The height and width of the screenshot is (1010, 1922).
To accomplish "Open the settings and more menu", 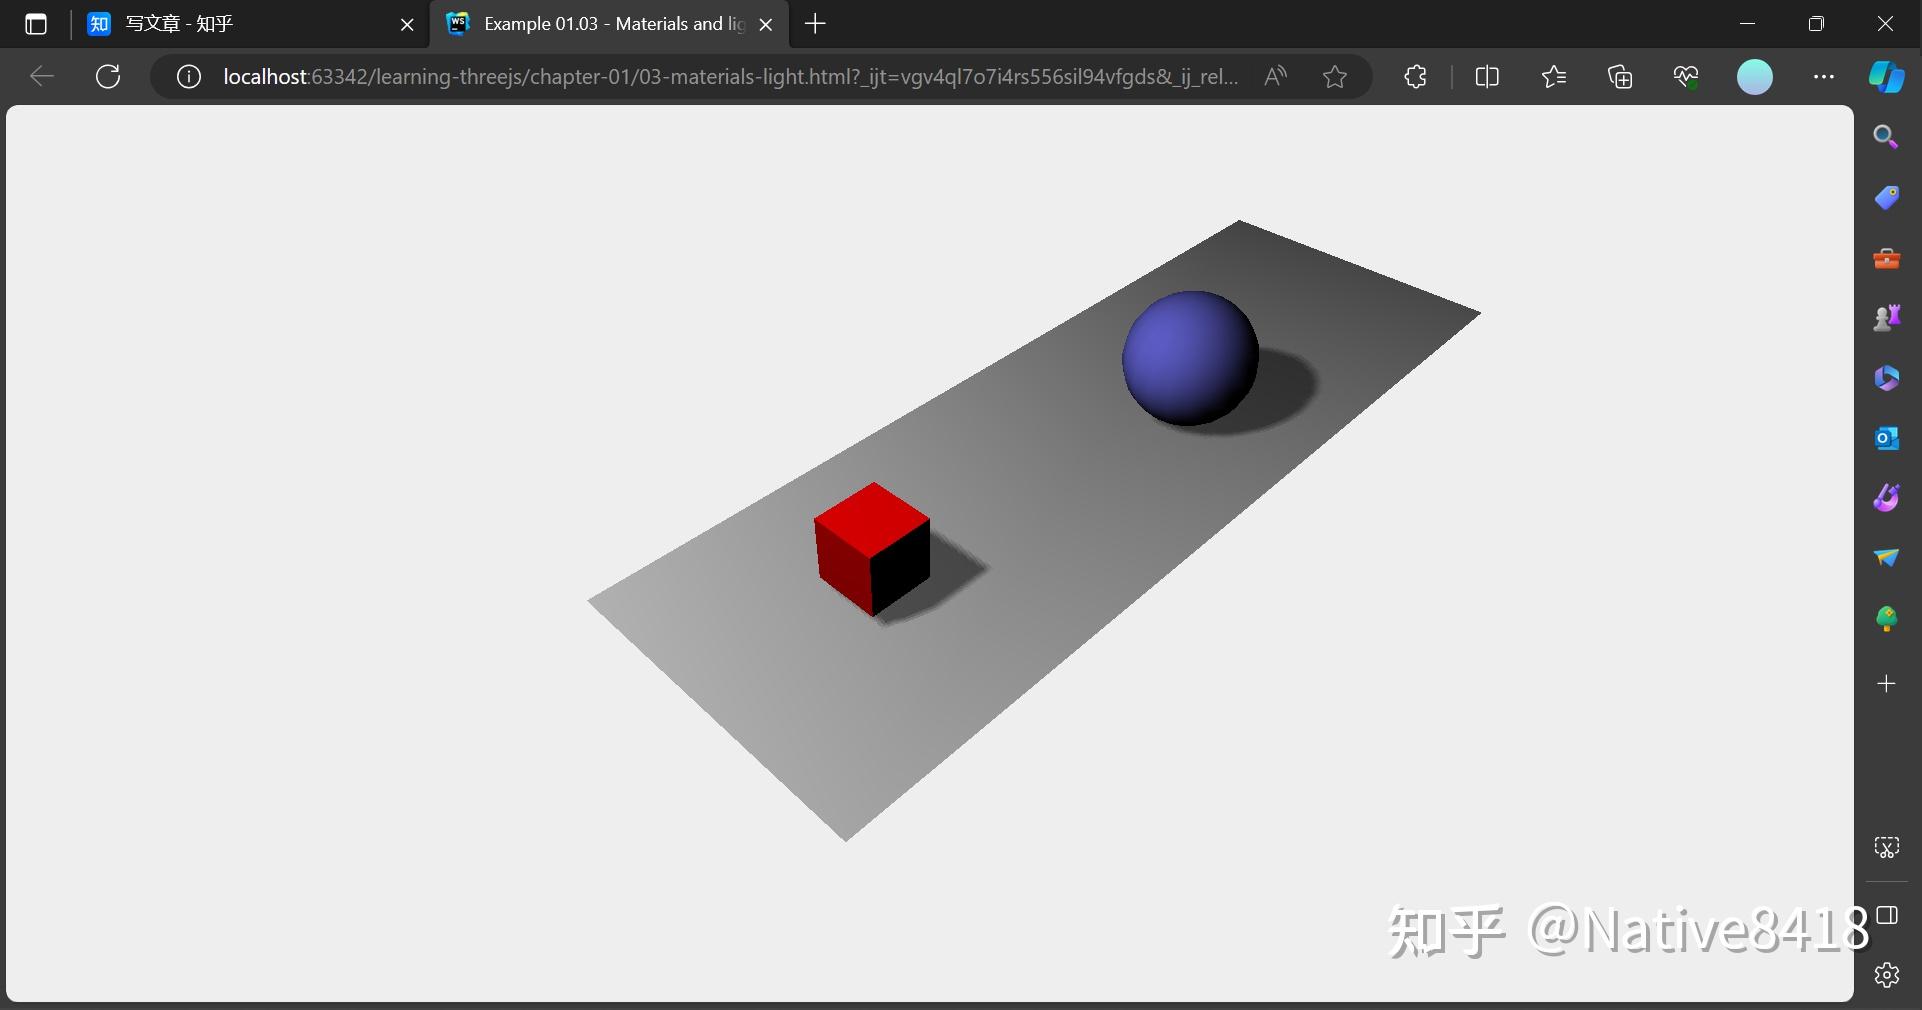I will click(1825, 77).
